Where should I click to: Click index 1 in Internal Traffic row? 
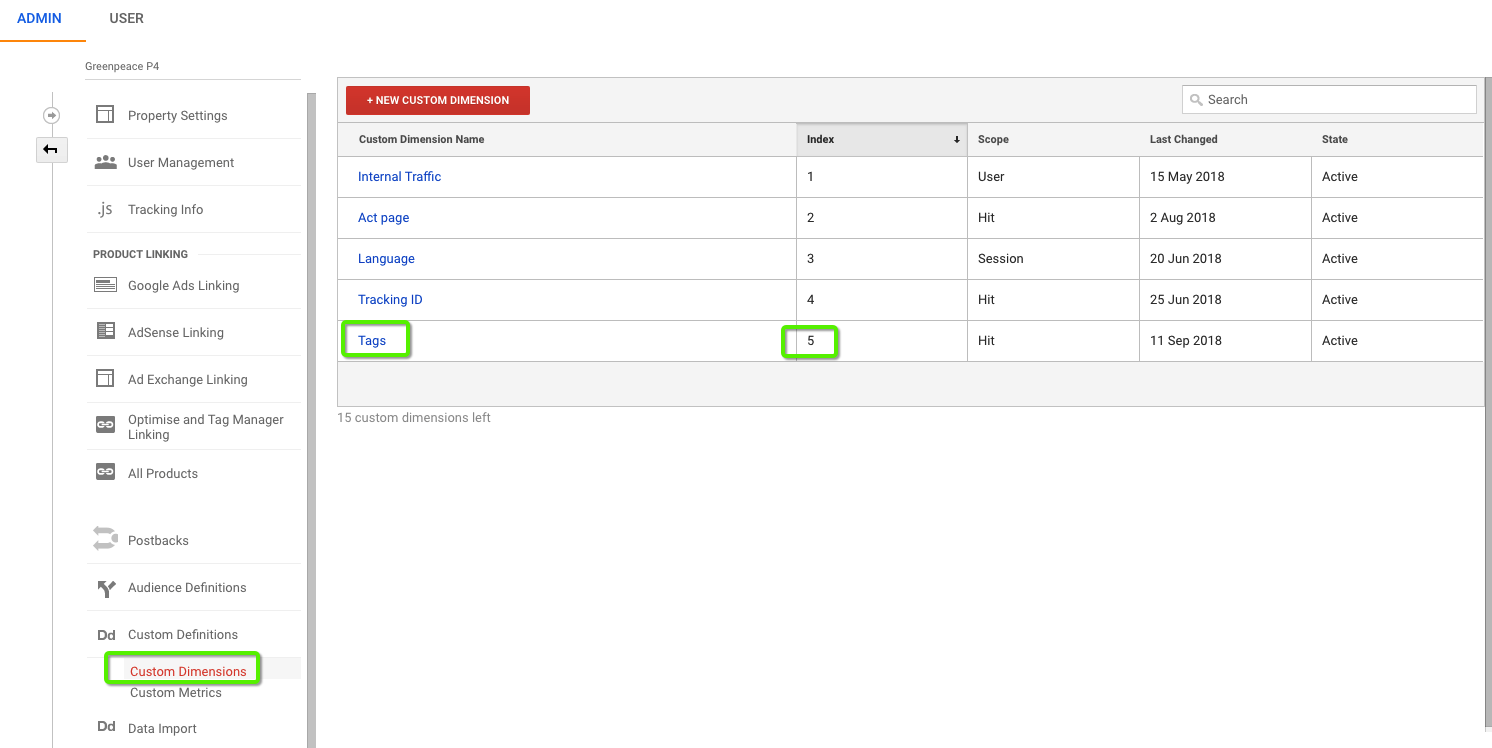pyautogui.click(x=810, y=176)
